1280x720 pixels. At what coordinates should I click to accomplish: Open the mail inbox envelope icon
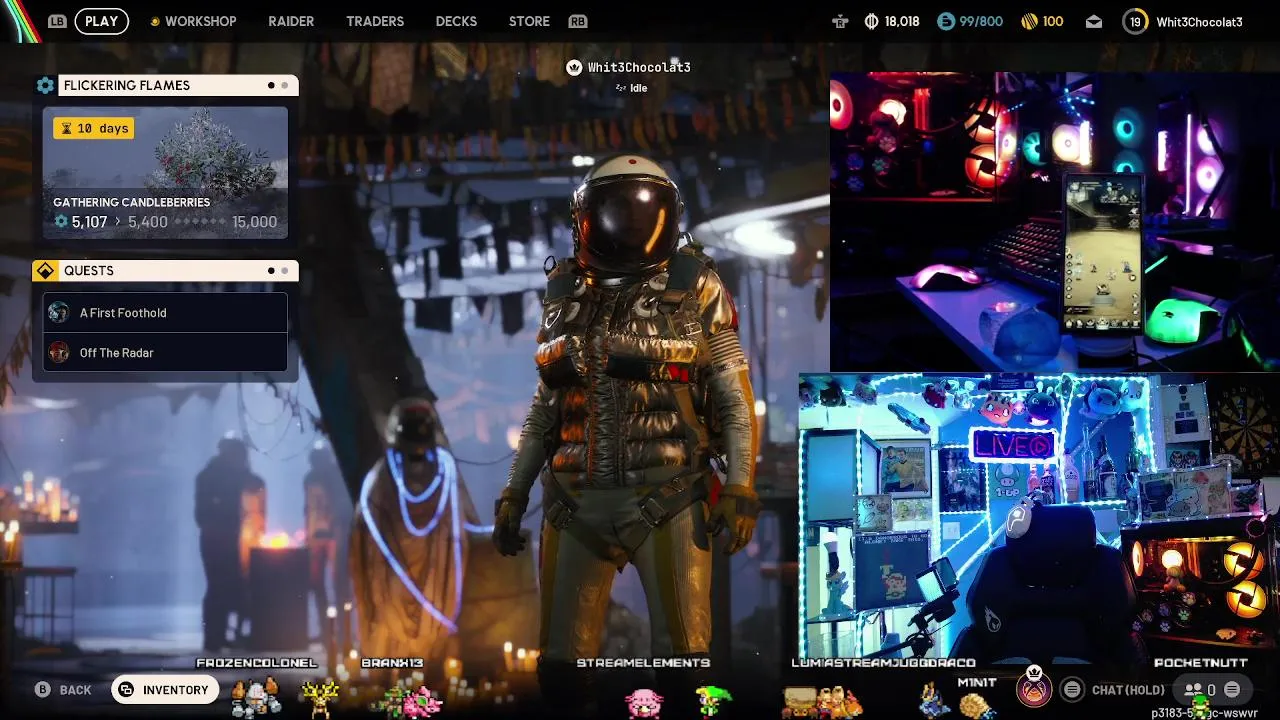click(x=1094, y=21)
